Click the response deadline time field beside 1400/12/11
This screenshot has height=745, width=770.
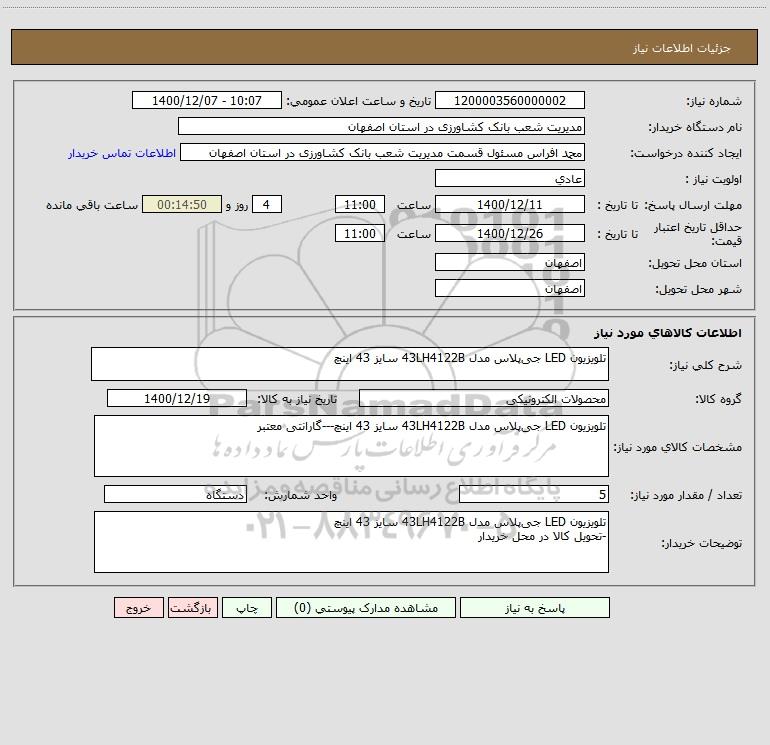click(359, 204)
